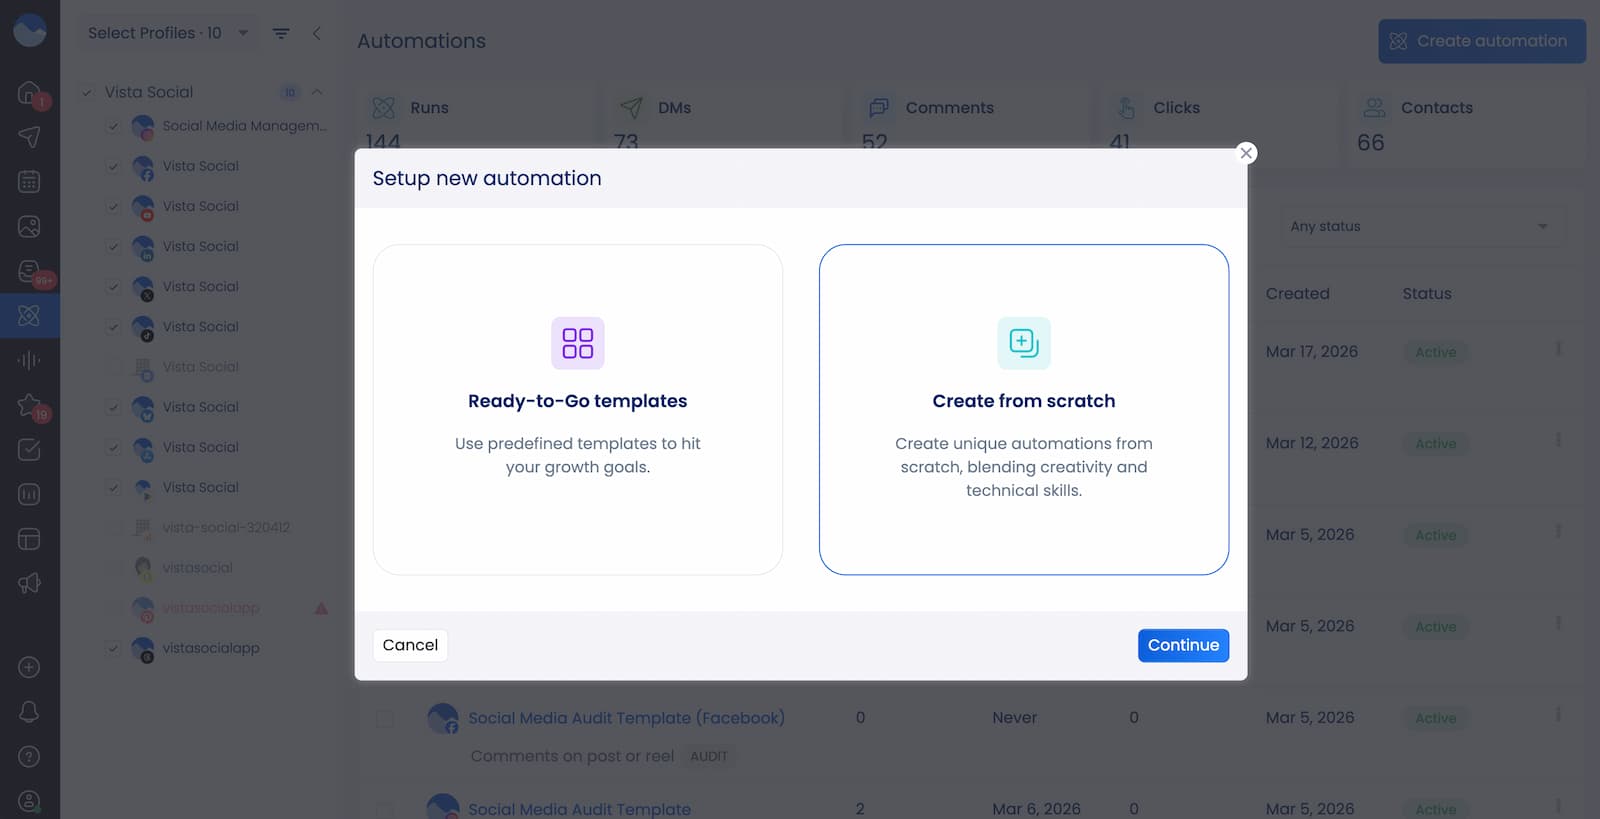Click the Vista Social logo in sidebar
The image size is (1600, 819).
(x=29, y=30)
